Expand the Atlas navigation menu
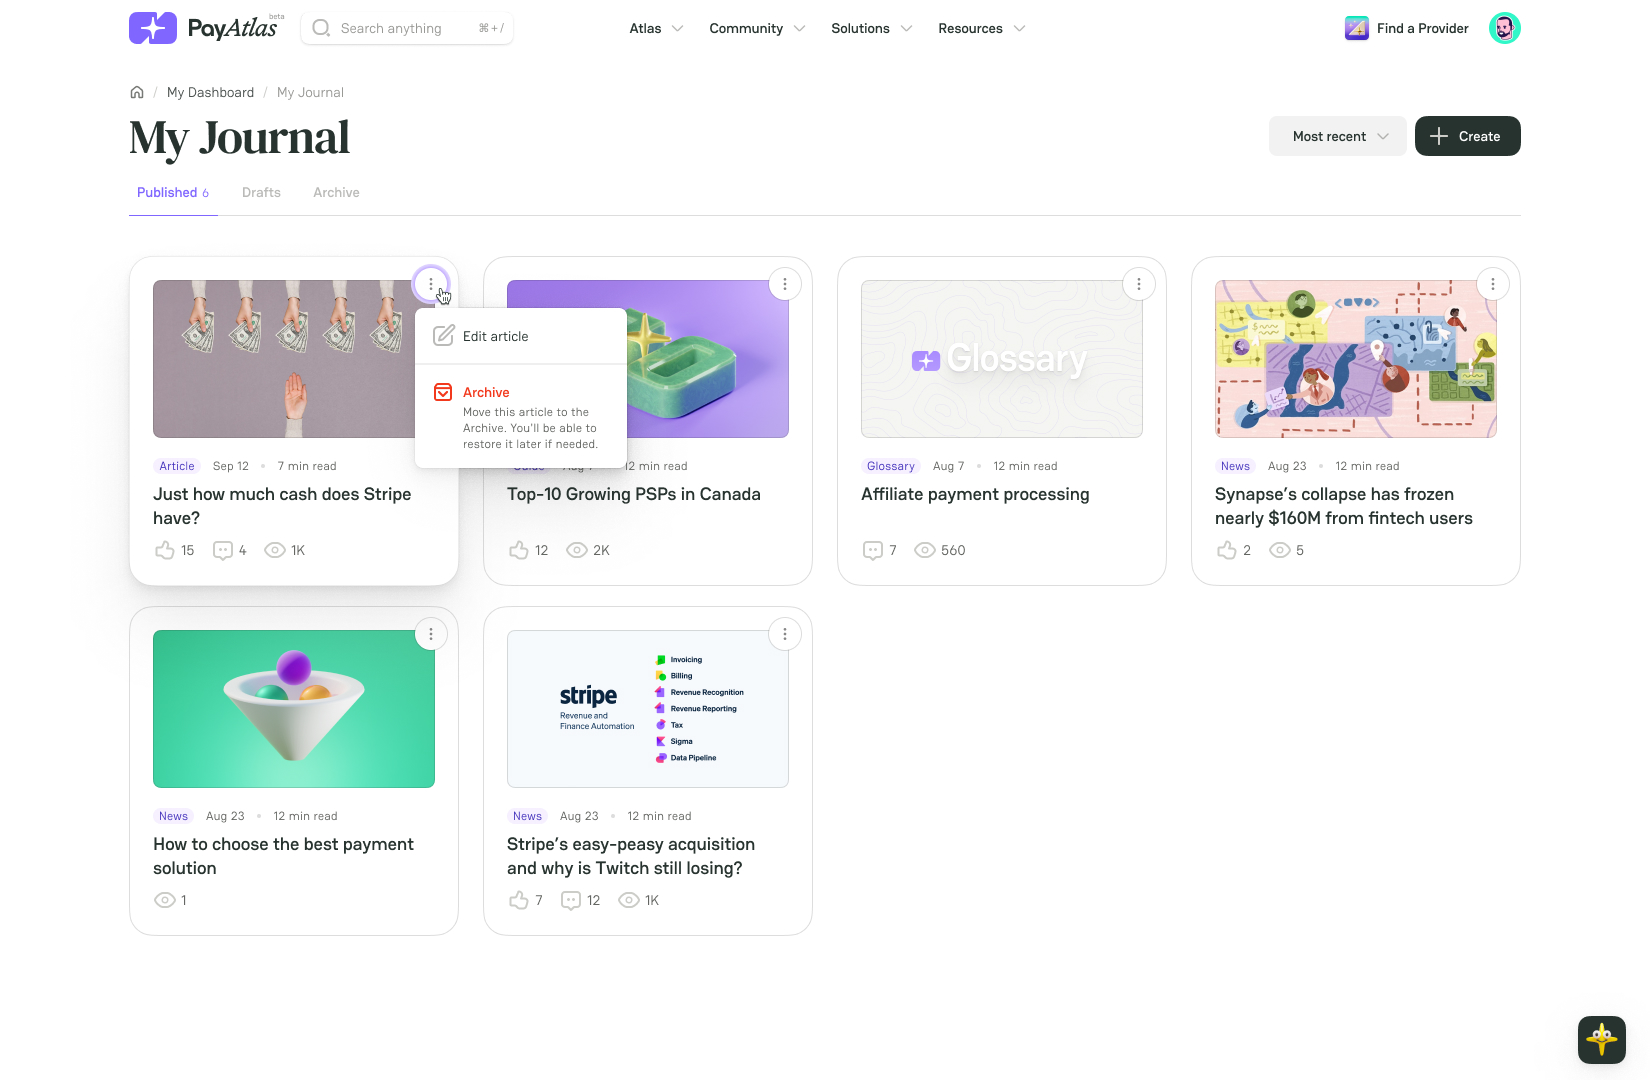 coord(656,28)
